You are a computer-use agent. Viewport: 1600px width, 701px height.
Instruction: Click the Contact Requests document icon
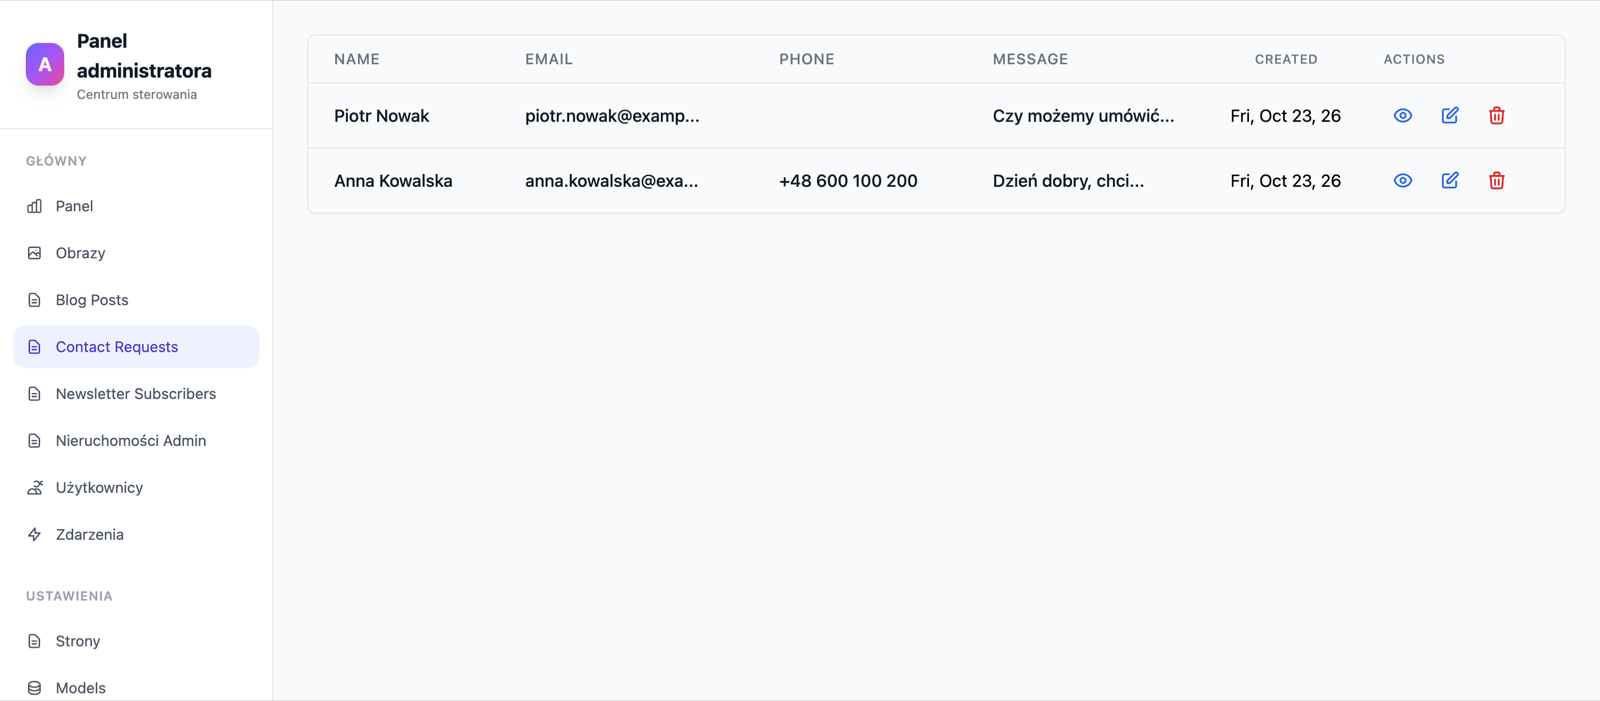coord(35,347)
